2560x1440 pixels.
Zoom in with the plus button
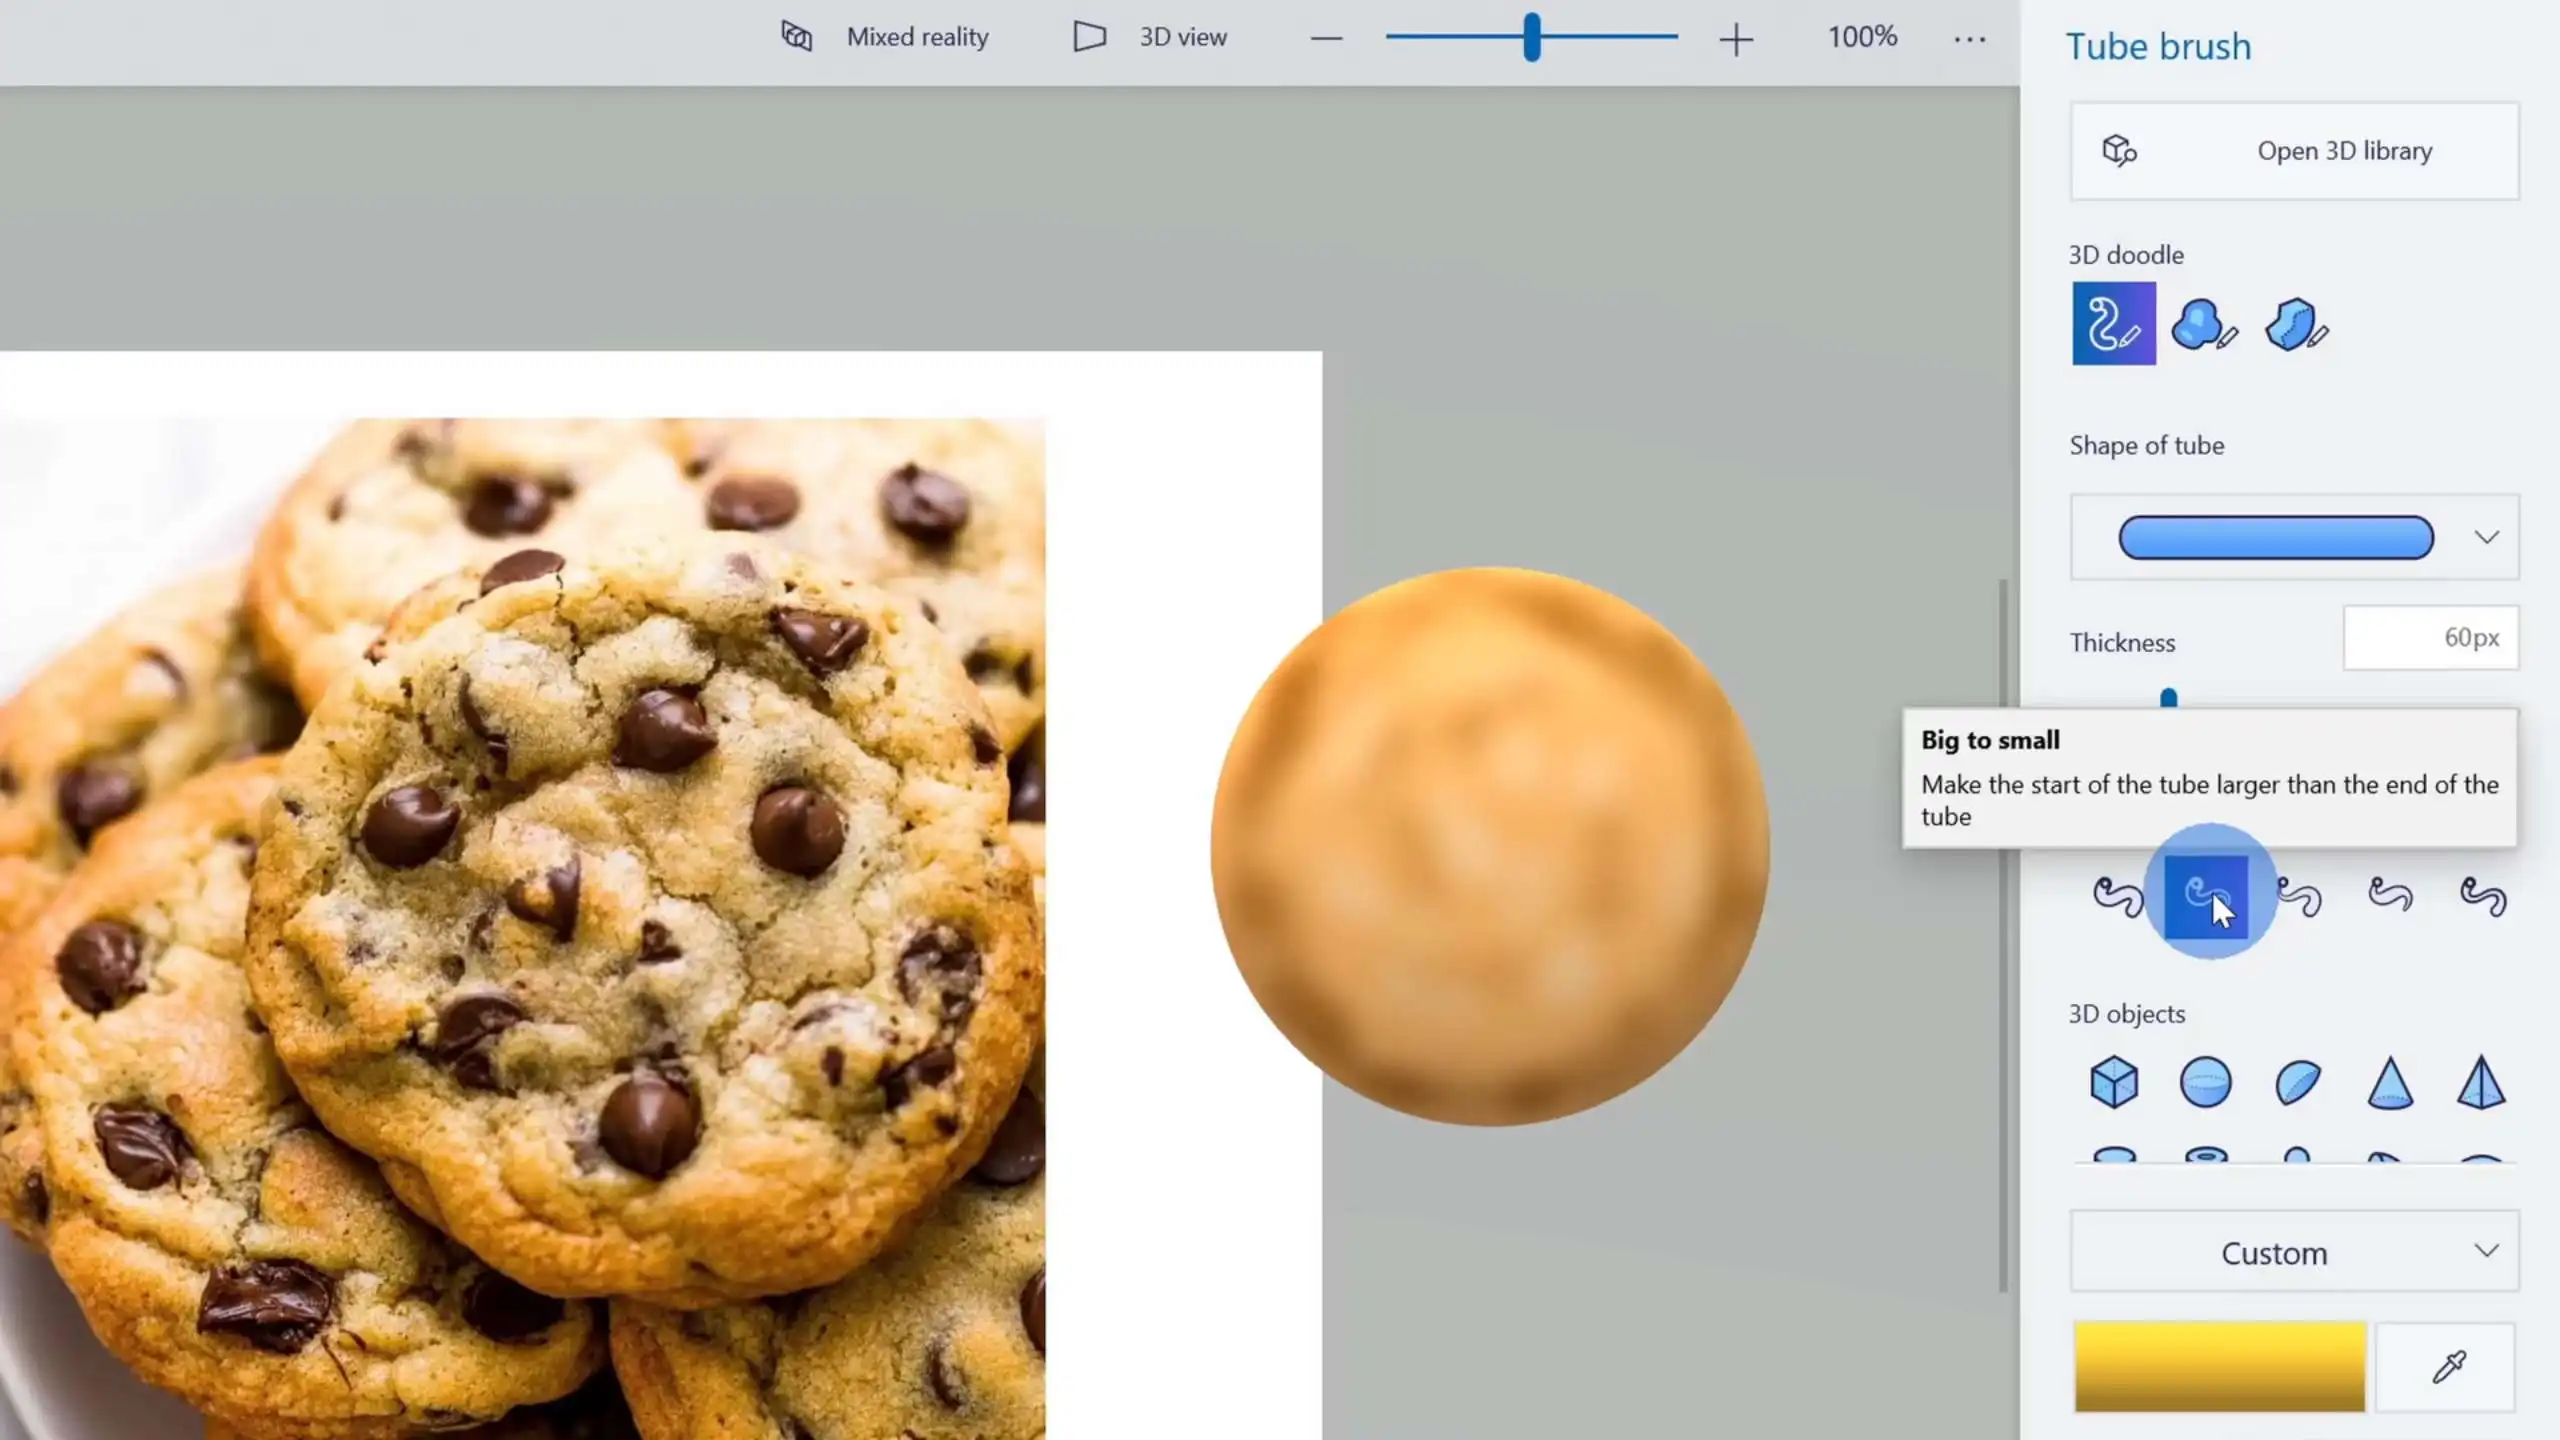coord(1736,39)
